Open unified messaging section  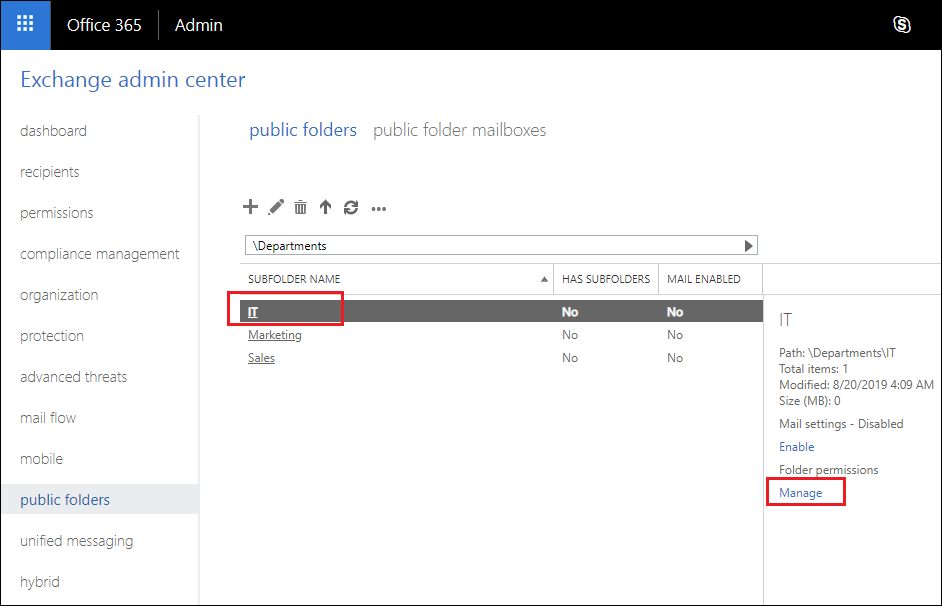tap(76, 541)
